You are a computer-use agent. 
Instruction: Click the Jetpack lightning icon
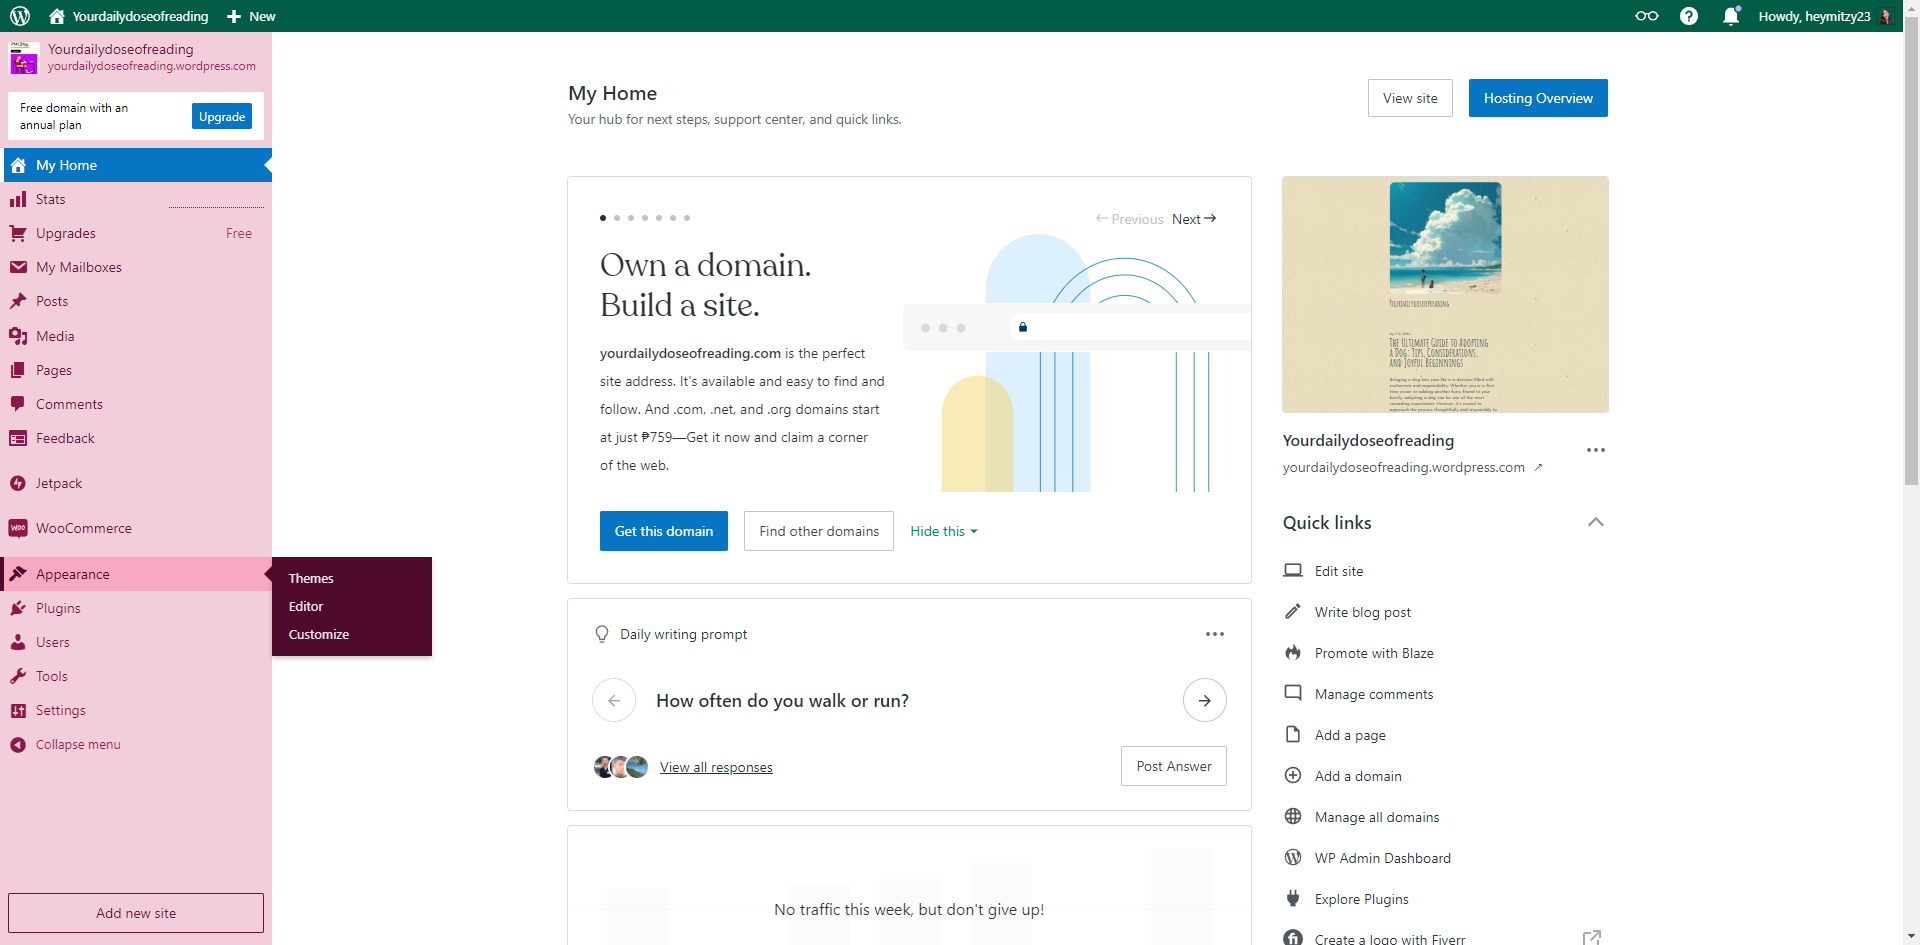click(18, 483)
